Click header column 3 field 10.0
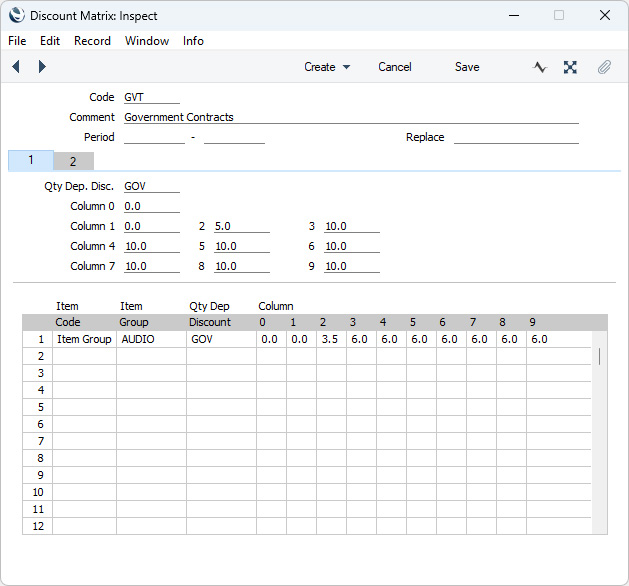 (x=352, y=227)
